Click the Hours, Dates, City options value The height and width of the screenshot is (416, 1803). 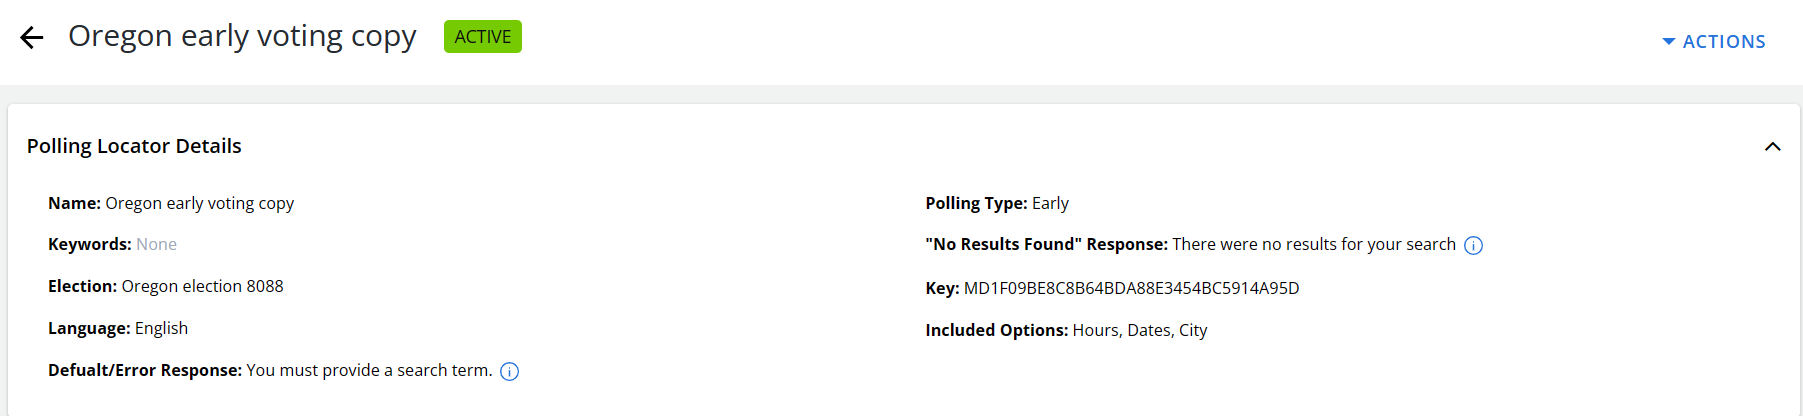(1139, 330)
